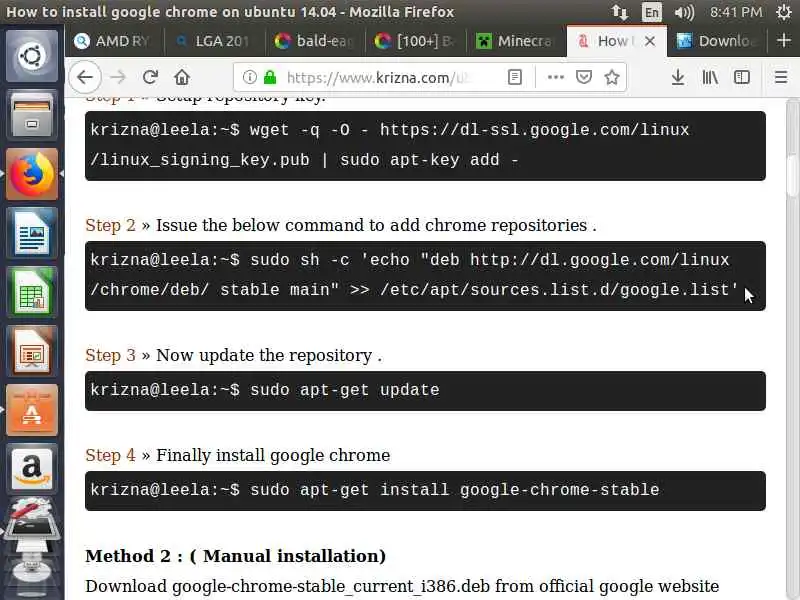Viewport: 800px width, 600px height.
Task: Switch to the Minecraft tab
Action: [516, 41]
